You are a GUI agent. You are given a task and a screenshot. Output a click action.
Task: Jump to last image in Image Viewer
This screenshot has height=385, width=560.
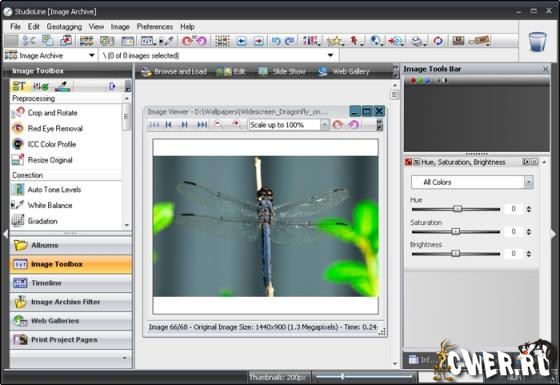click(x=202, y=125)
